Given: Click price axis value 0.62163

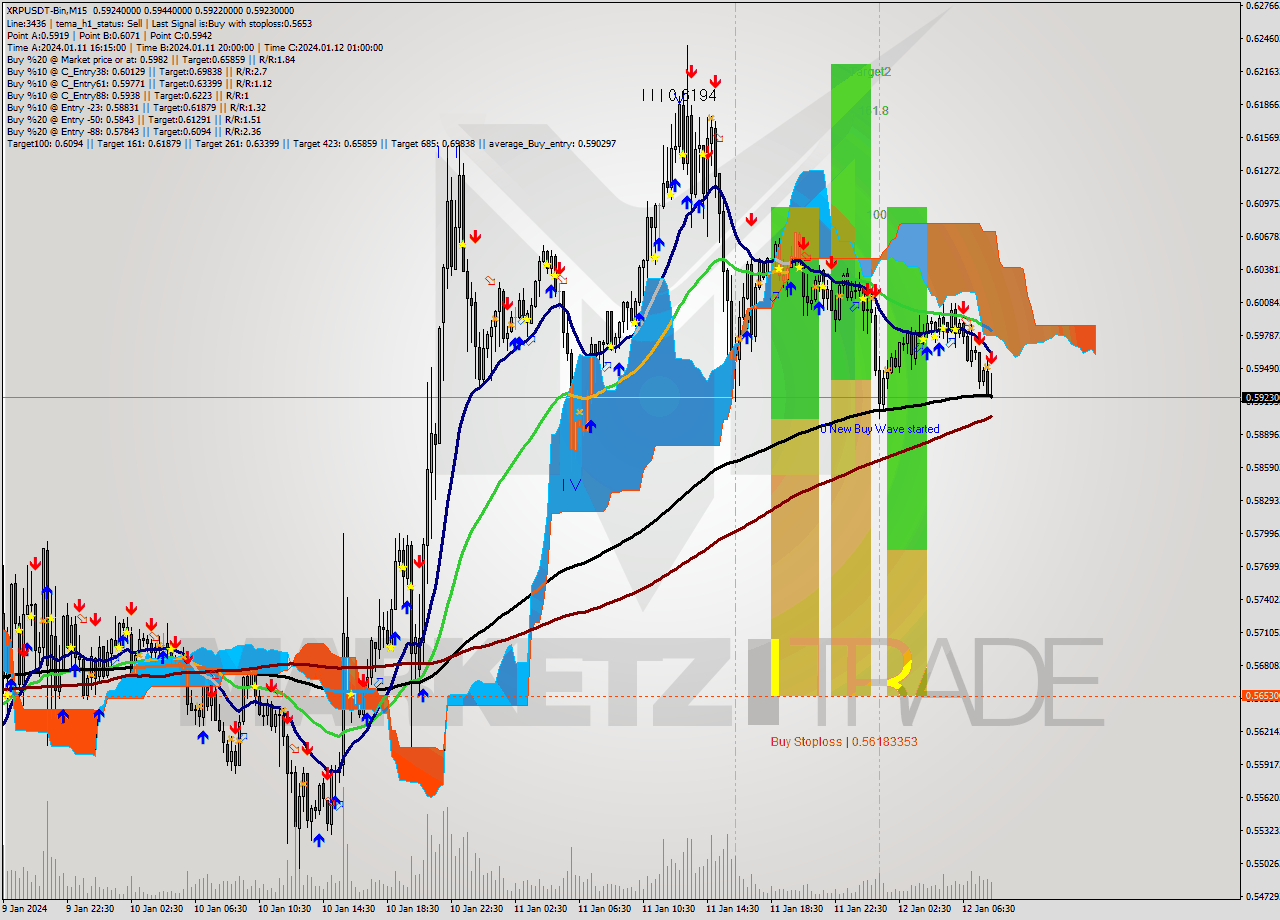Looking at the screenshot, I should click(x=1262, y=72).
